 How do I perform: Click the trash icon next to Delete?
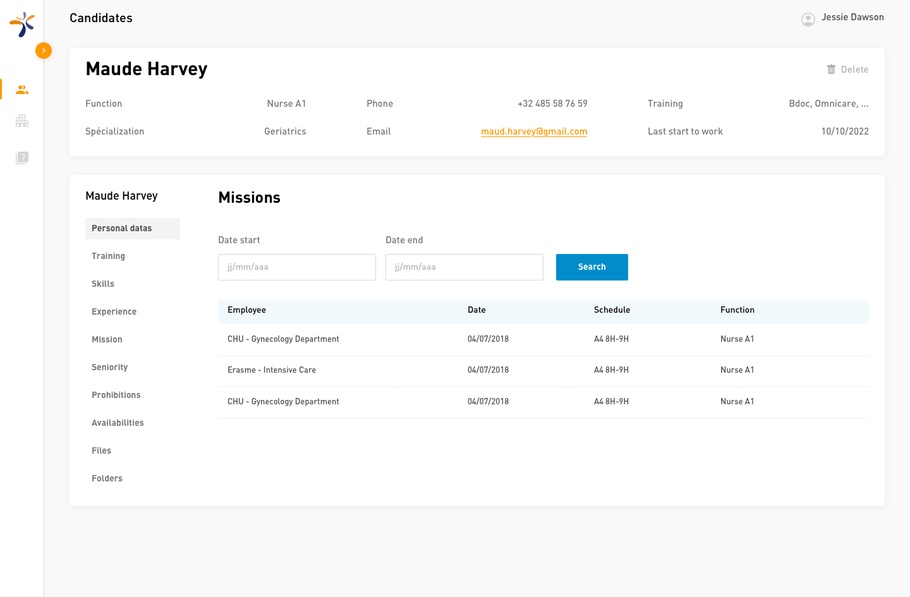point(831,70)
